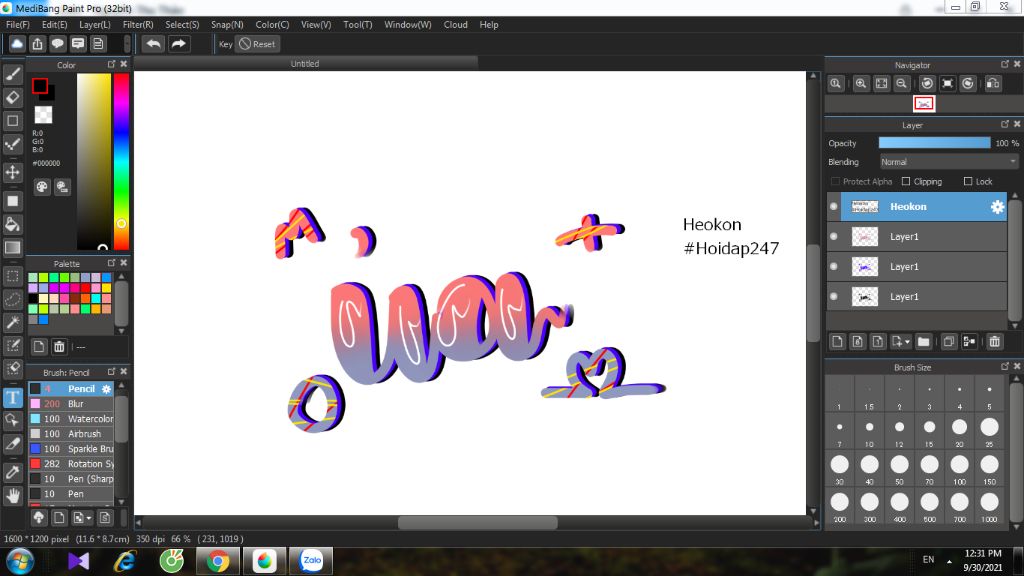The height and width of the screenshot is (576, 1024).
Task: Select the Airbrush brush
Action: coord(71,434)
